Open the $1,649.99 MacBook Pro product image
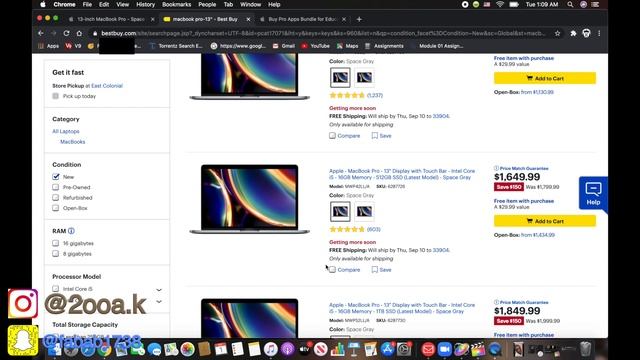Image resolution: width=640 pixels, height=360 pixels. coord(249,199)
